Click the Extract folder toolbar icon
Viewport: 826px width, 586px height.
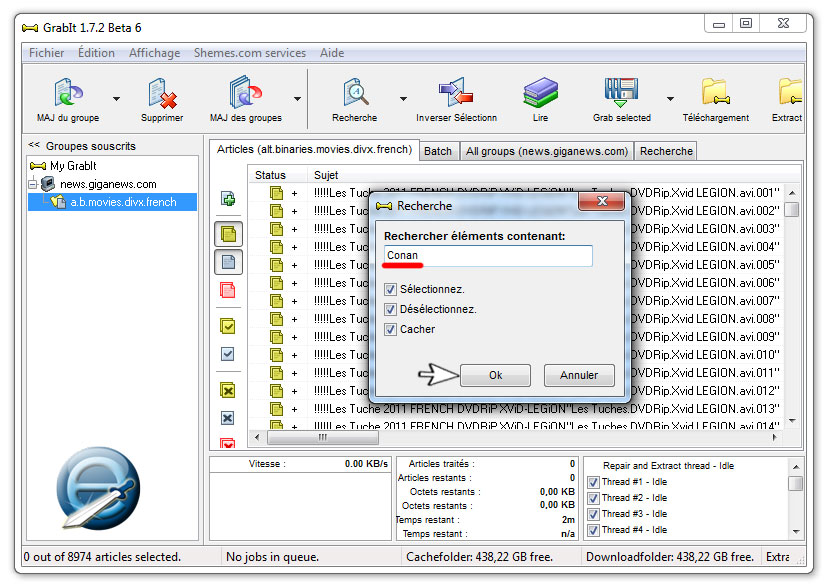[790, 92]
